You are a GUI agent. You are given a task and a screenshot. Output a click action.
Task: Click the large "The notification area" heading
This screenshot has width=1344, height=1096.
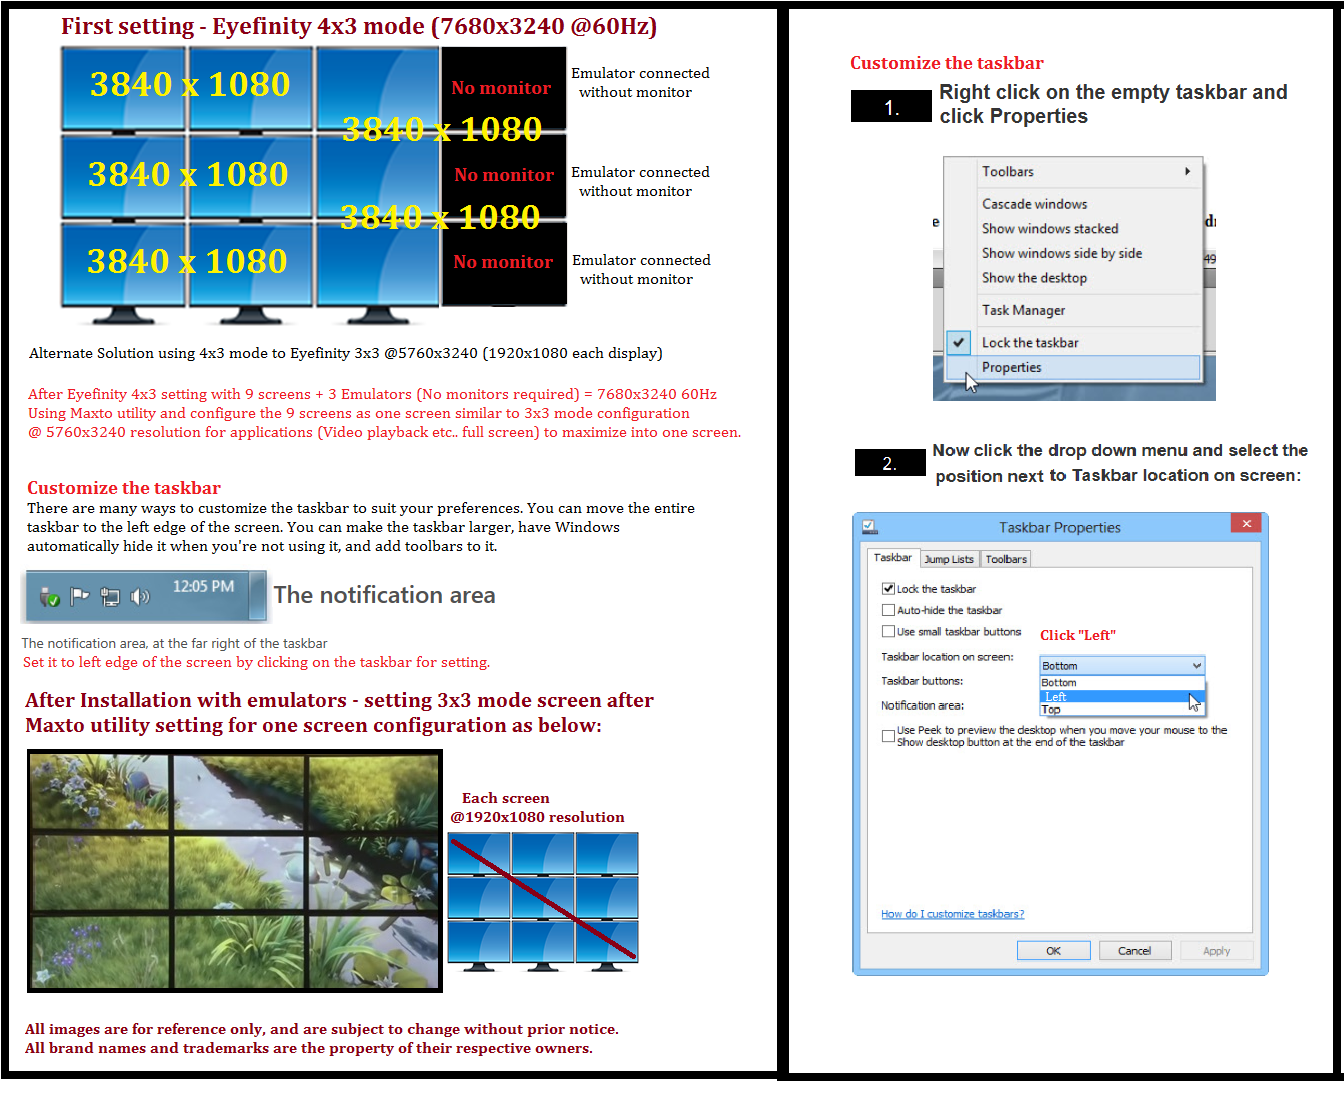pos(384,595)
